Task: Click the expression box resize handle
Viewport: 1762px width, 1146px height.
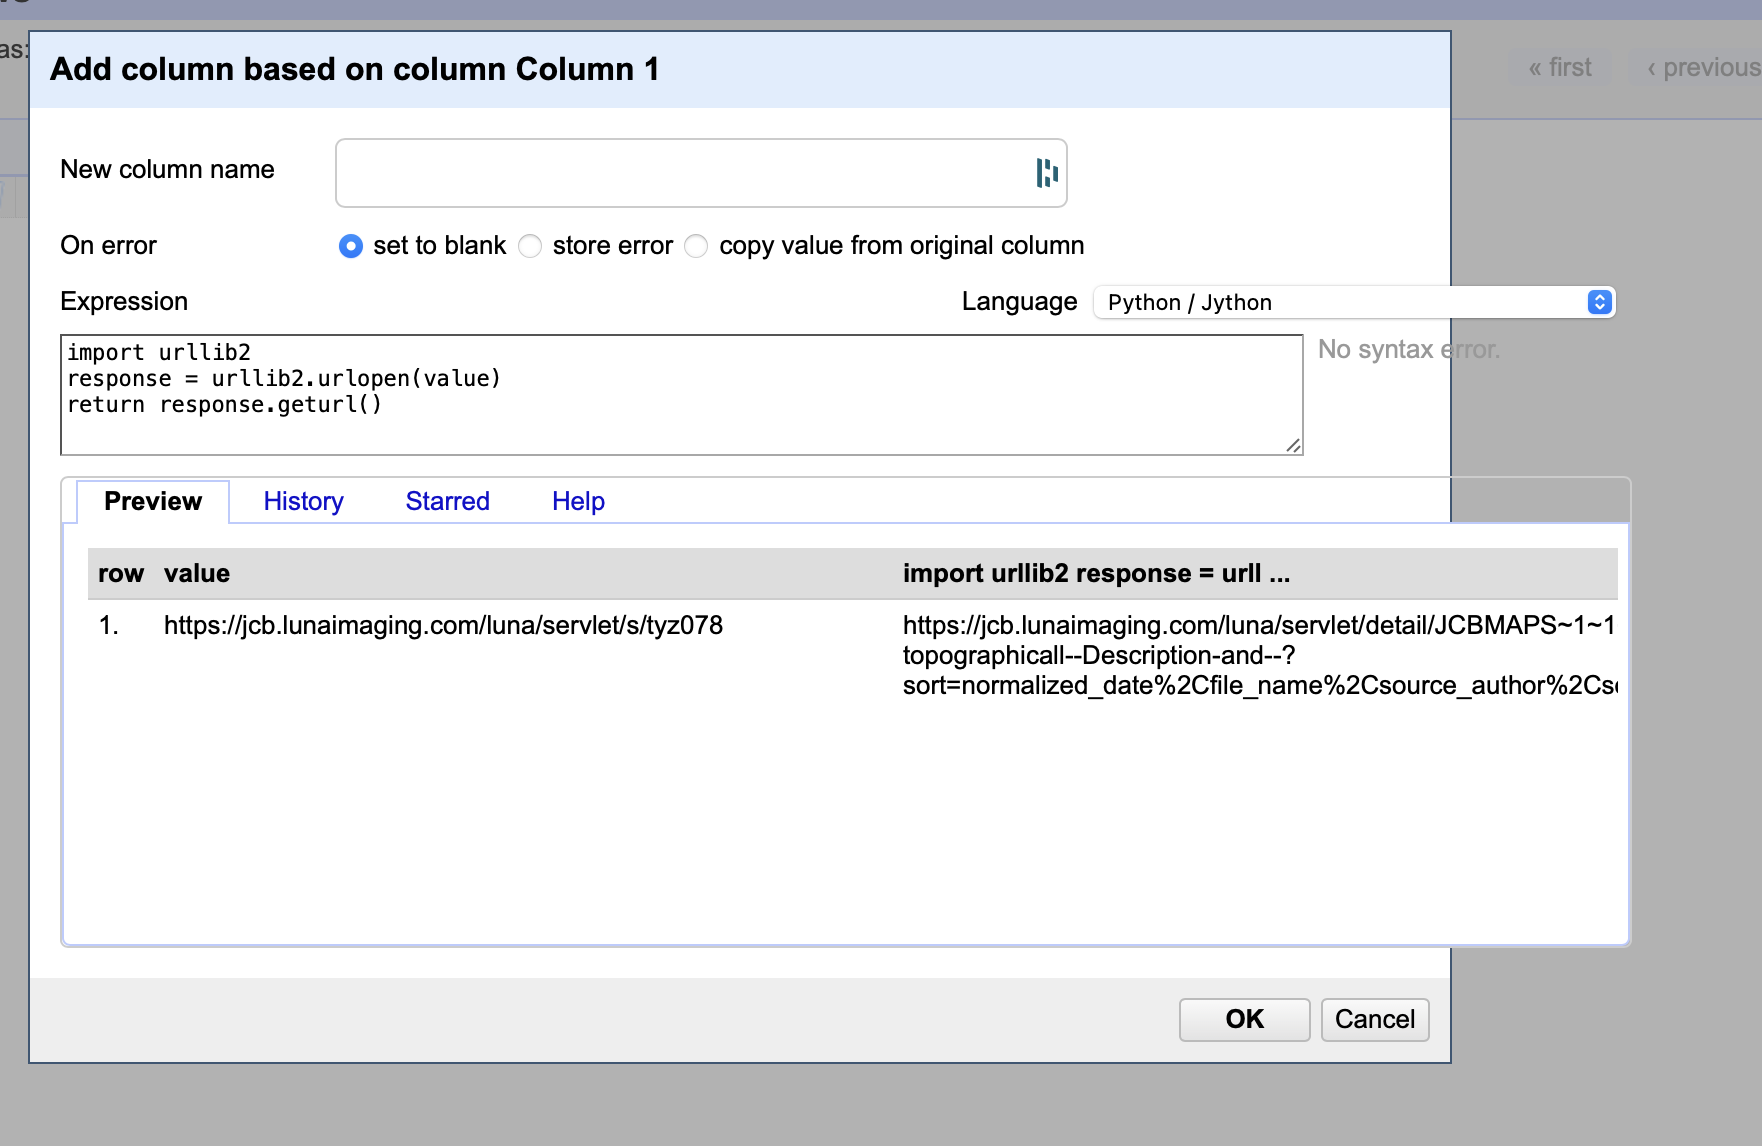Action: [1293, 445]
